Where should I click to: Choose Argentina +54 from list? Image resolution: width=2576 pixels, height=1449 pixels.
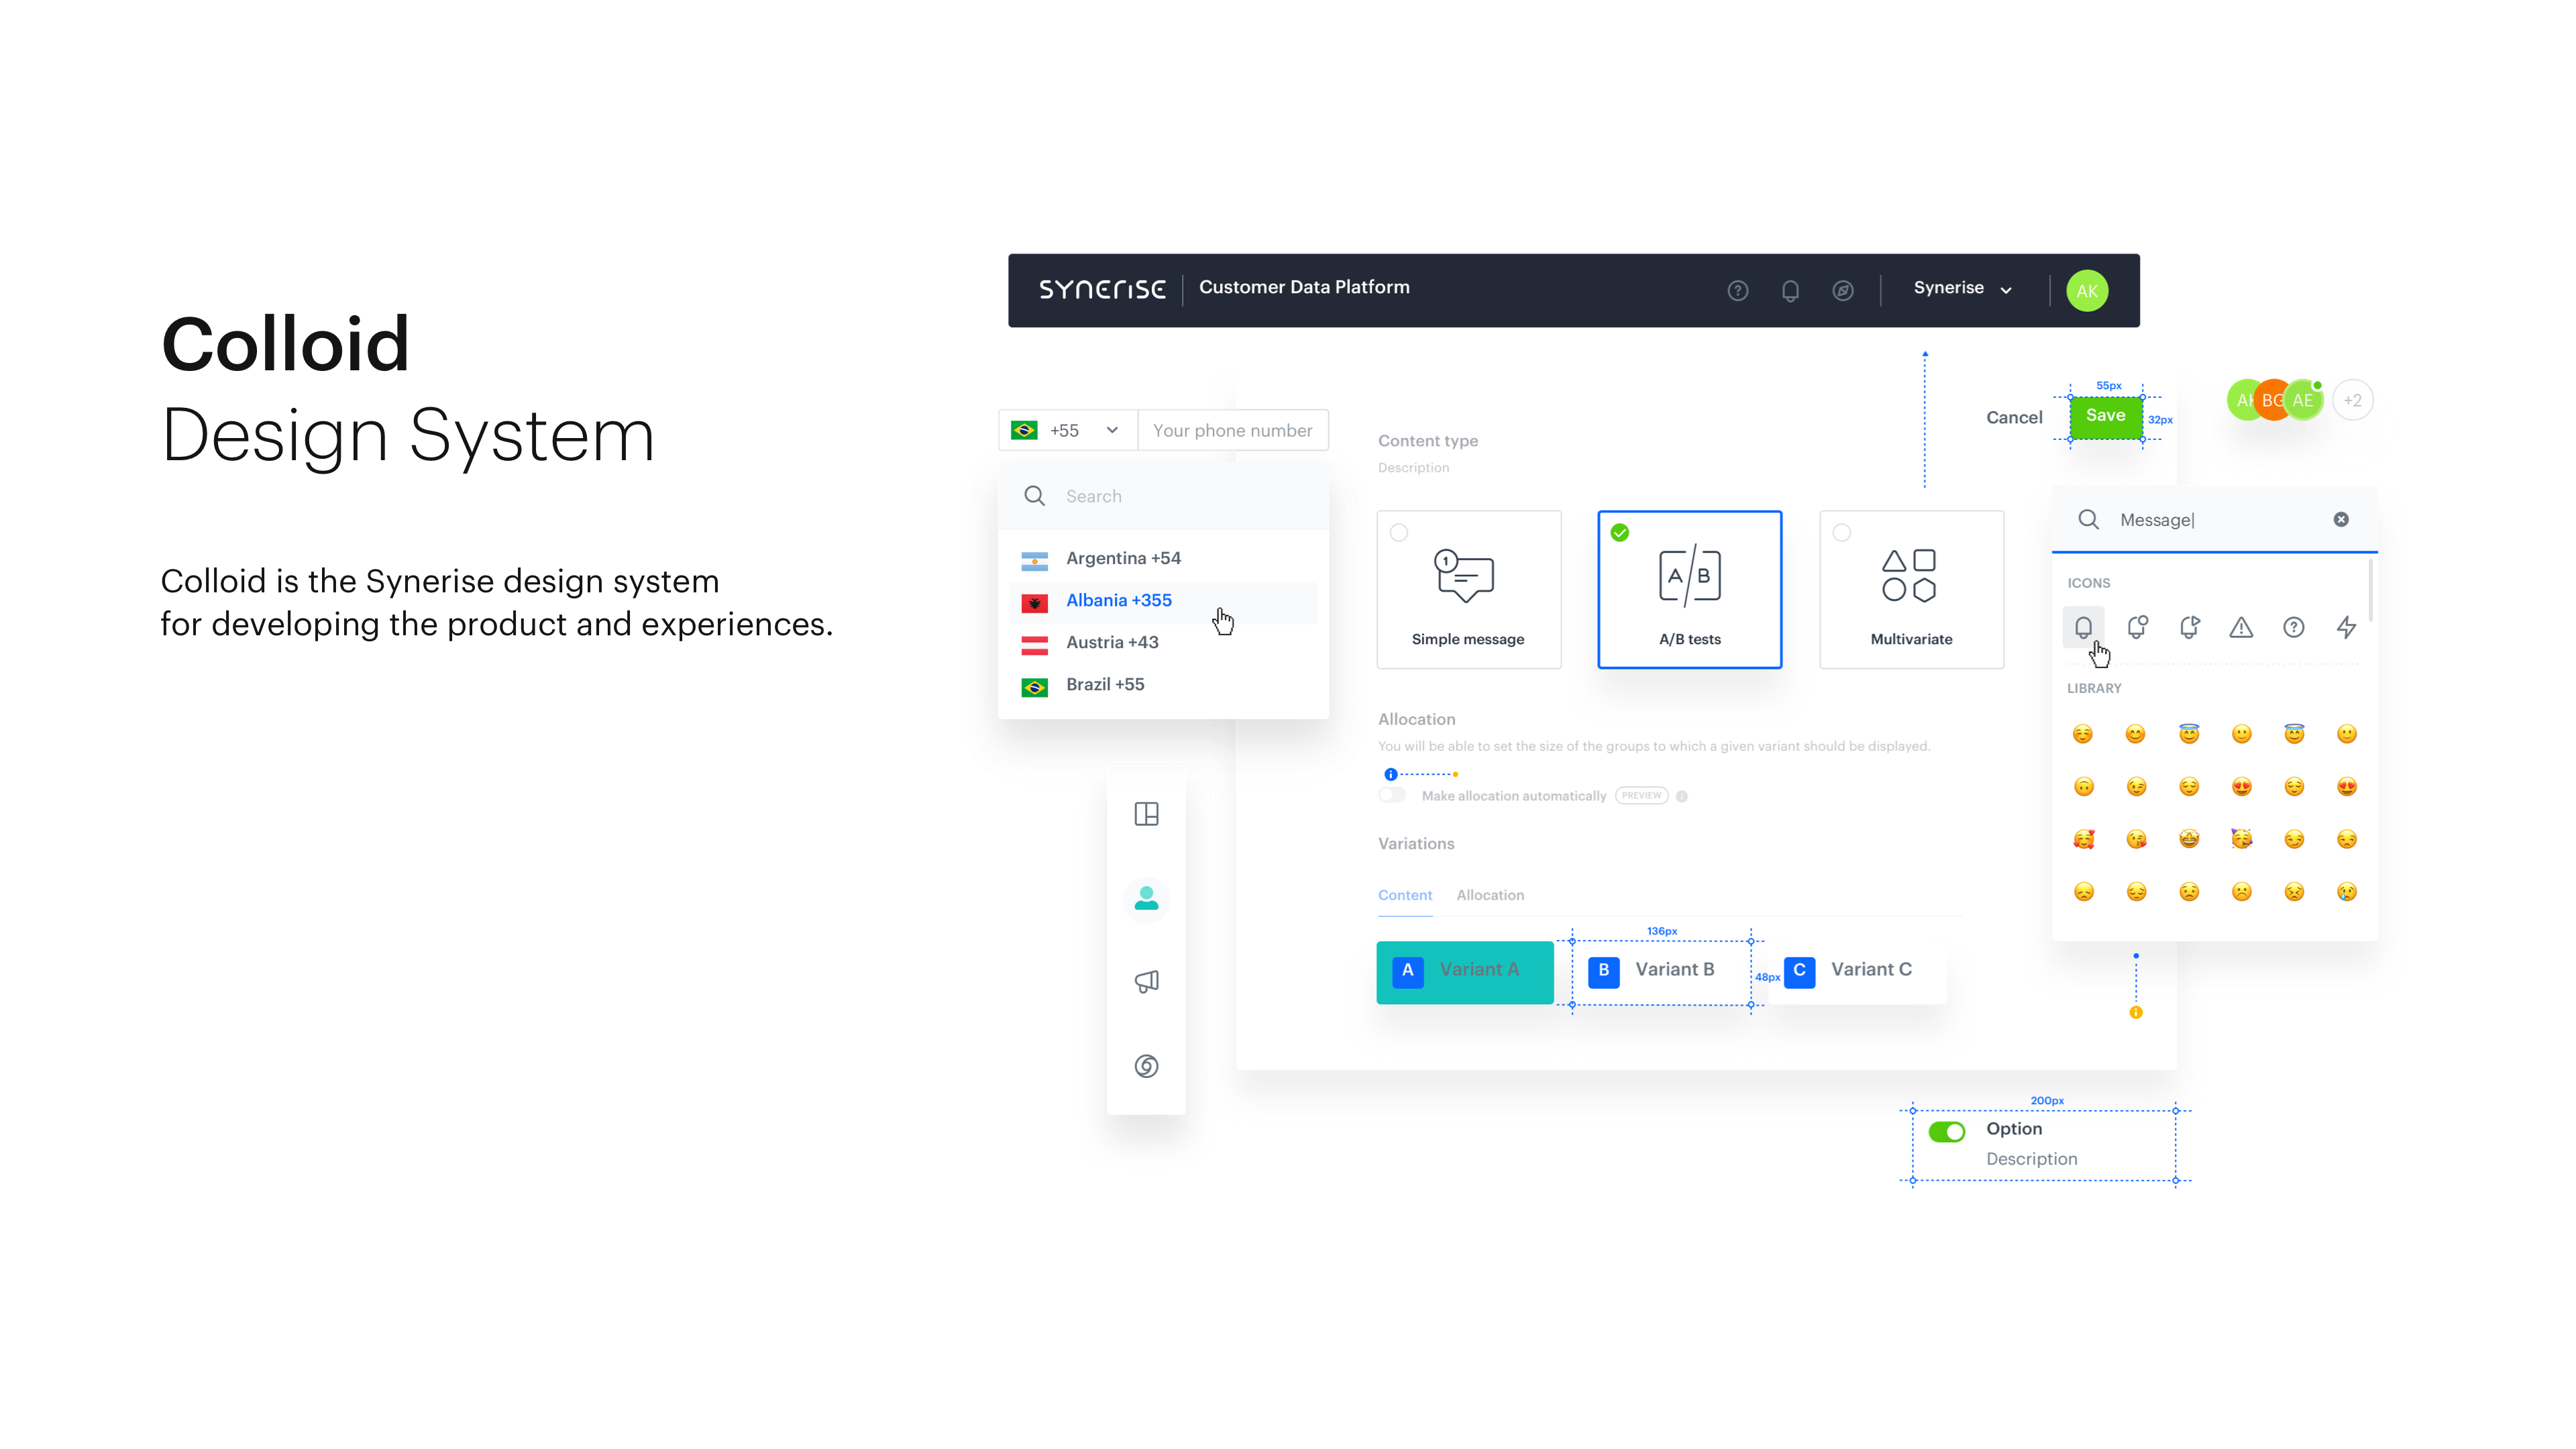pos(1163,558)
